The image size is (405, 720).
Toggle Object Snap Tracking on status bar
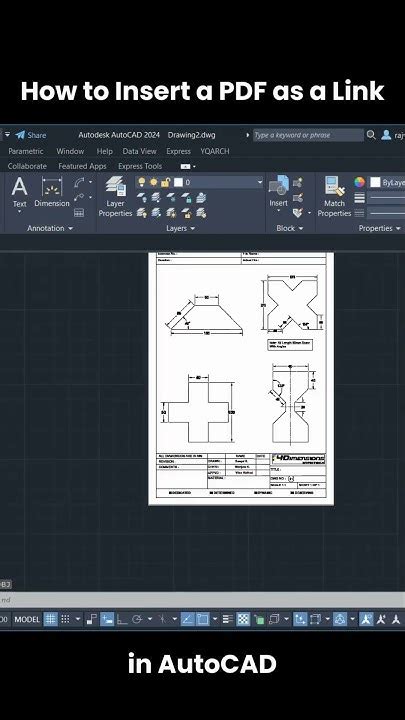click(187, 619)
